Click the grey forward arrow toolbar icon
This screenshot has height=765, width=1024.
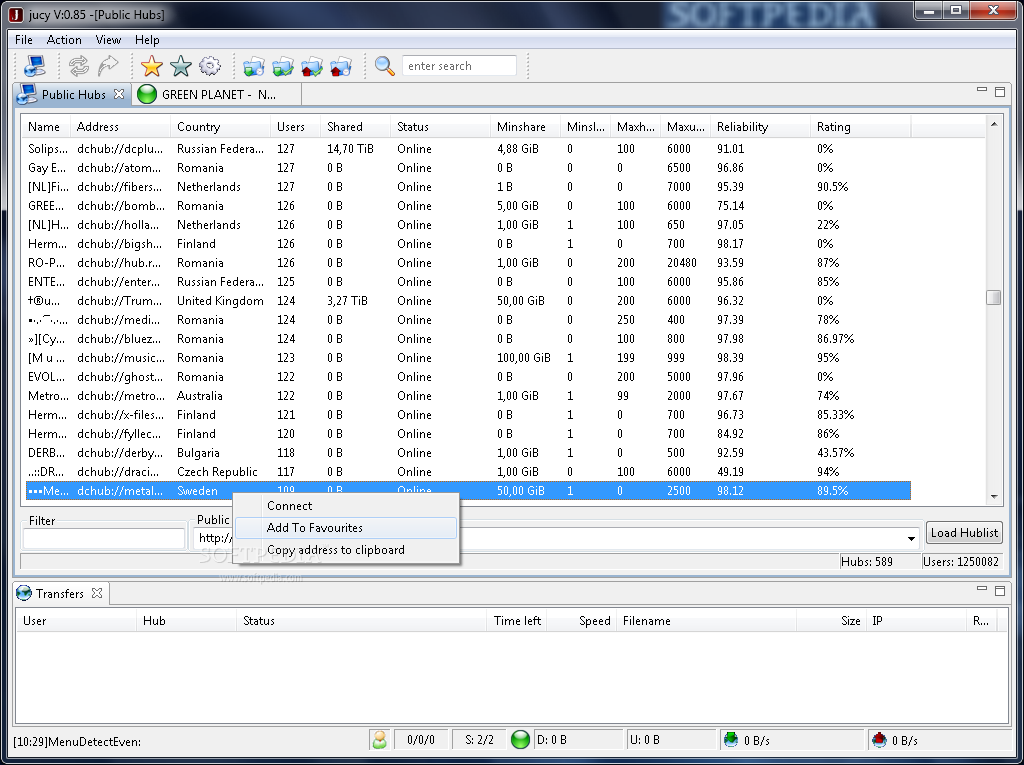point(108,66)
